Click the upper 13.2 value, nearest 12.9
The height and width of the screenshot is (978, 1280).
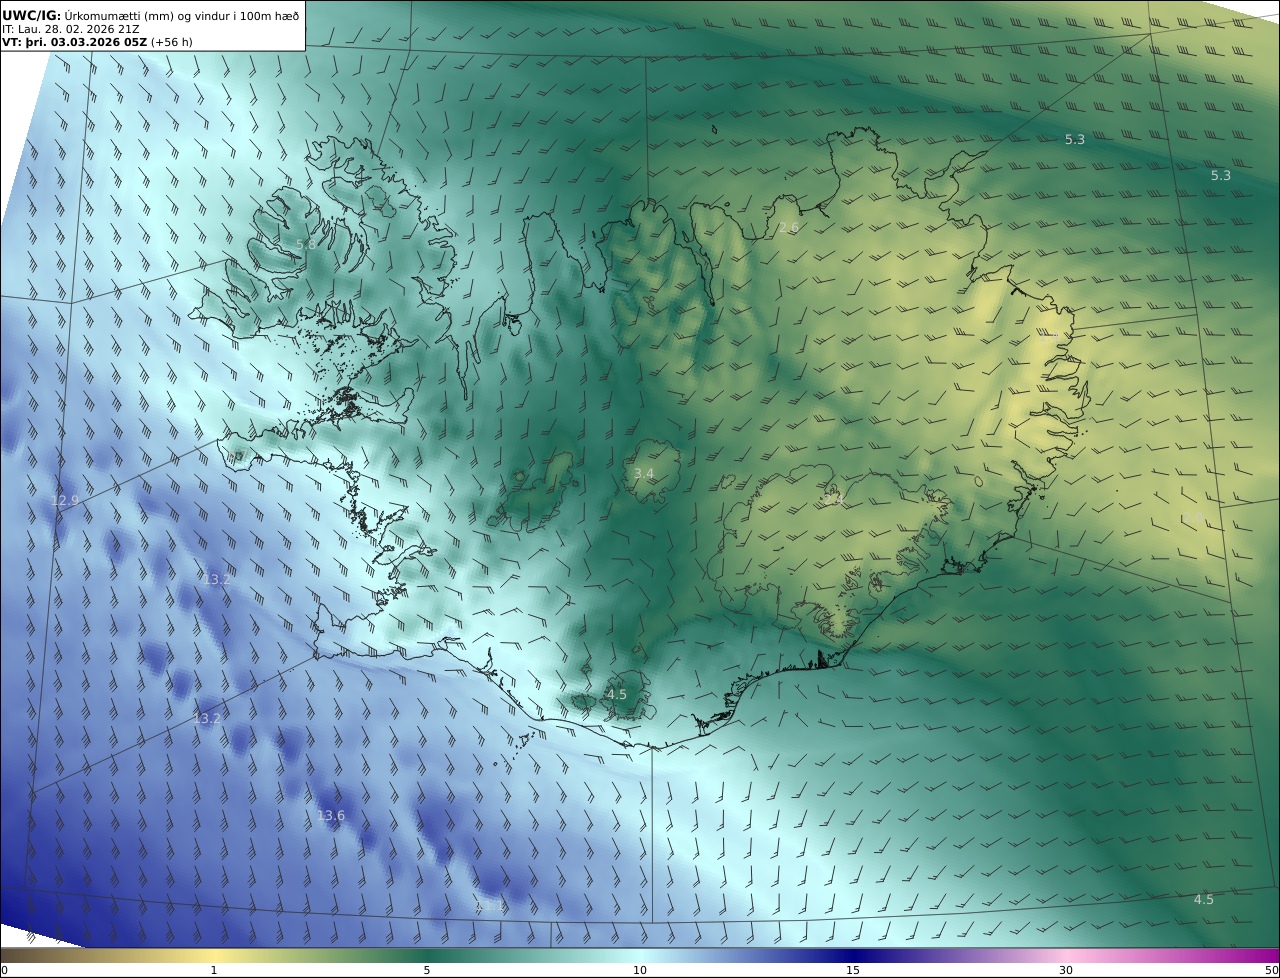216,579
